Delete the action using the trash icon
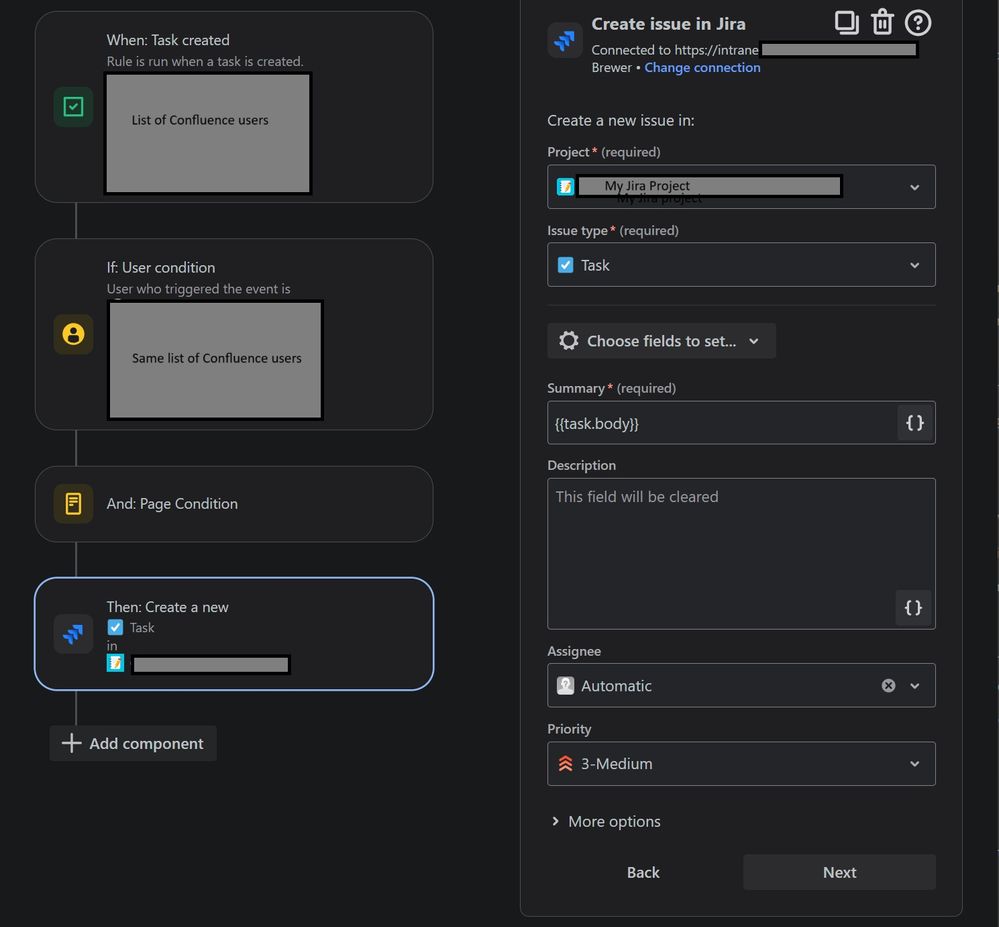This screenshot has height=927, width=999. tap(882, 20)
